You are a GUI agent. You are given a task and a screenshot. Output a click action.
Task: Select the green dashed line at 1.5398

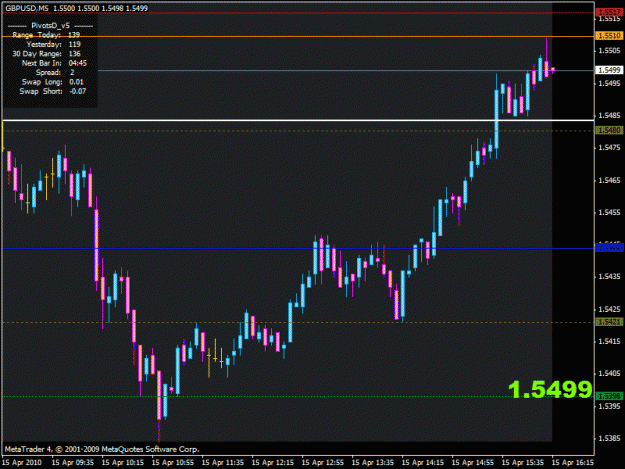point(298,396)
